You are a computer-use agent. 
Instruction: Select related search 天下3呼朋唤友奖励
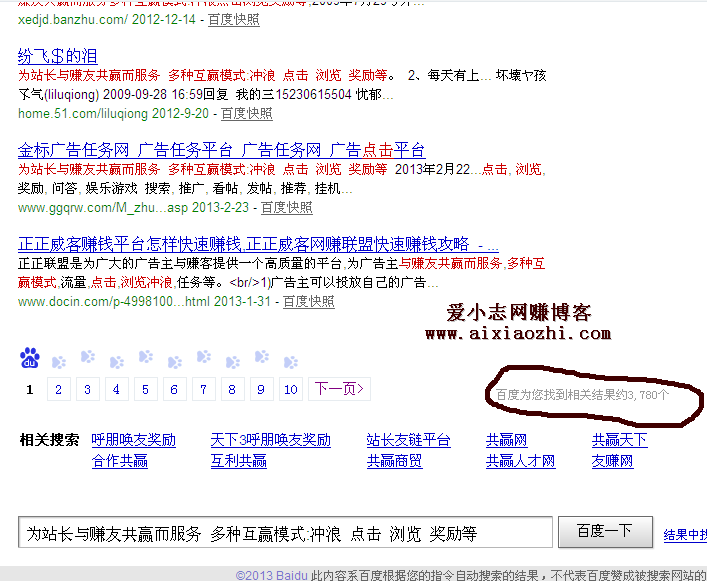tap(271, 440)
